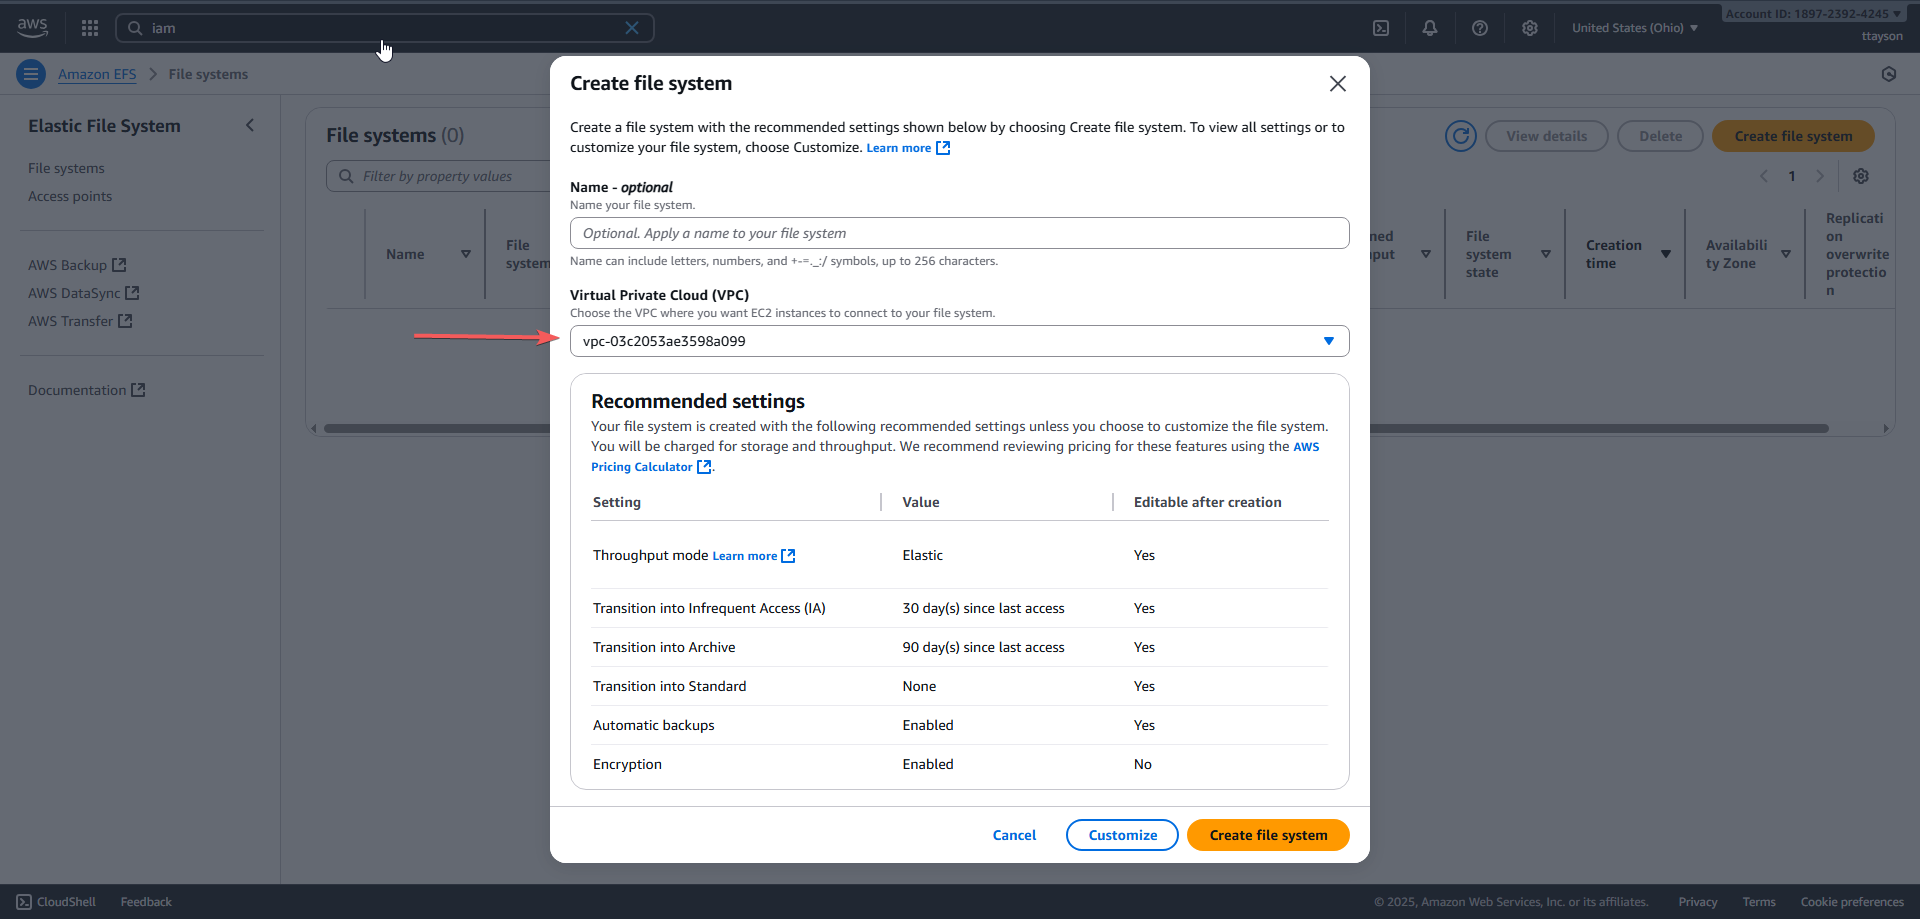
Task: Collapse the Elastic File System sidebar
Action: 250,125
